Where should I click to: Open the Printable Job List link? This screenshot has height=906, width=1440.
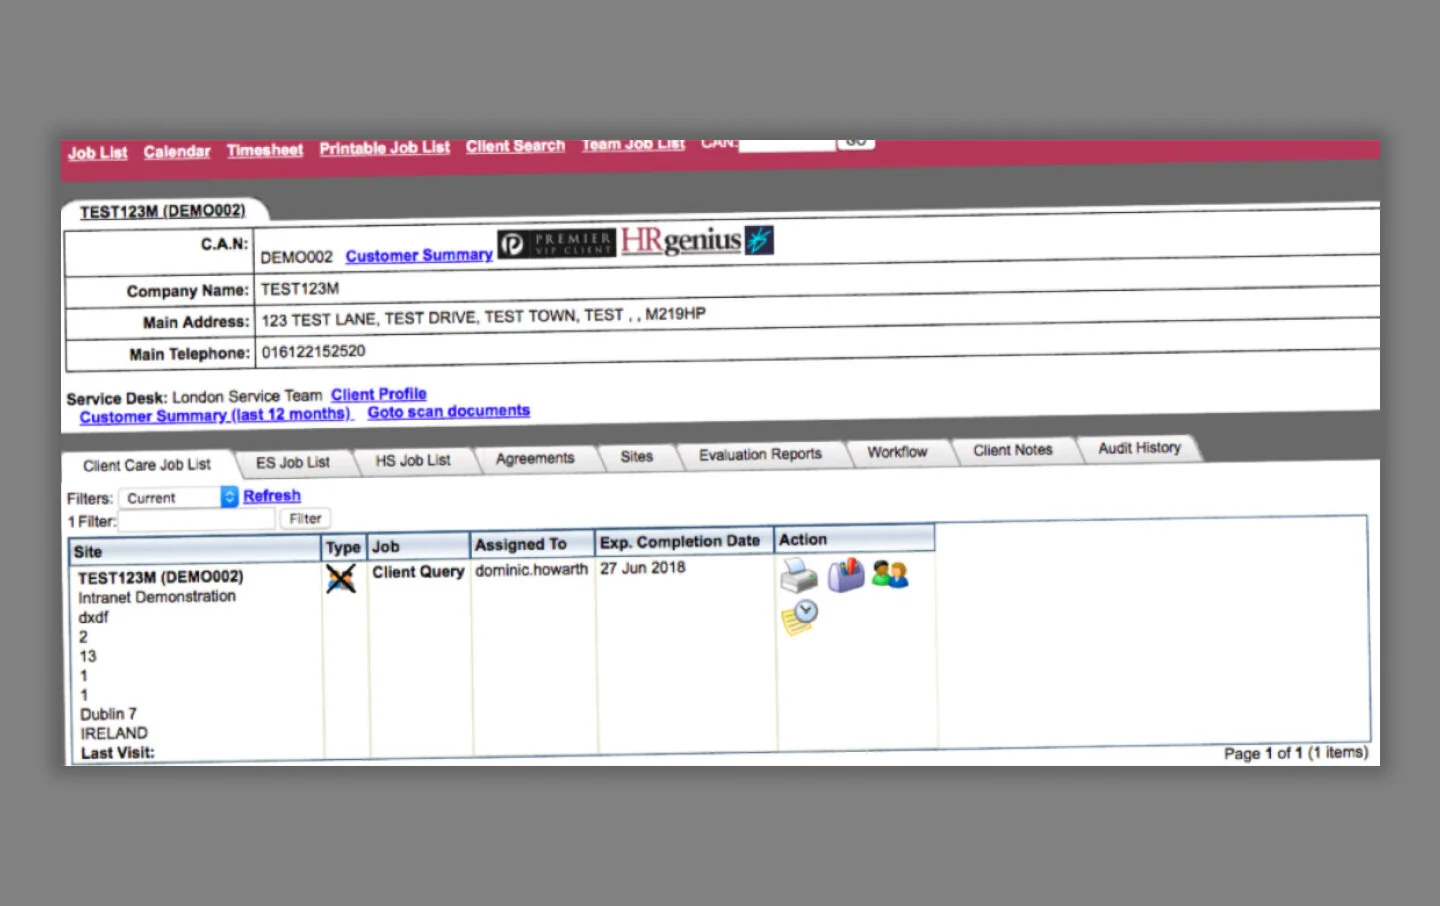pos(385,148)
